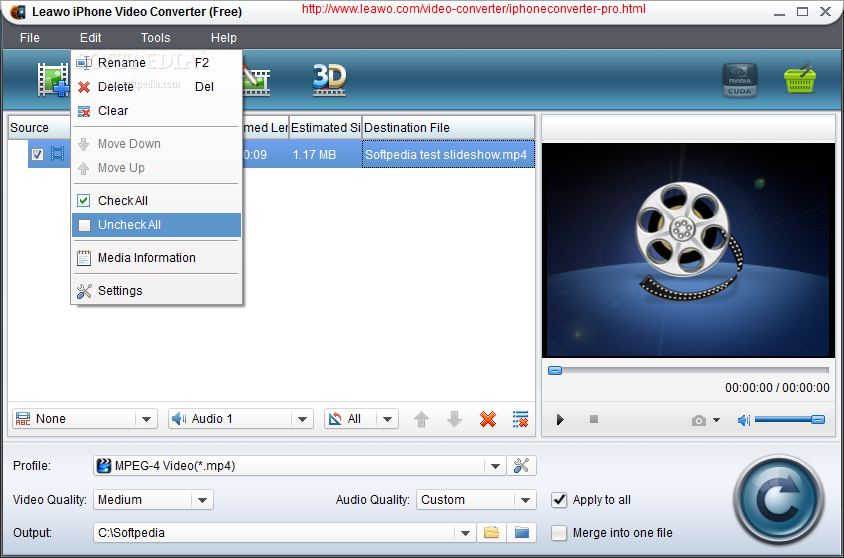Open the leawo.com converter pro link
This screenshot has width=844, height=558.
coord(473,9)
